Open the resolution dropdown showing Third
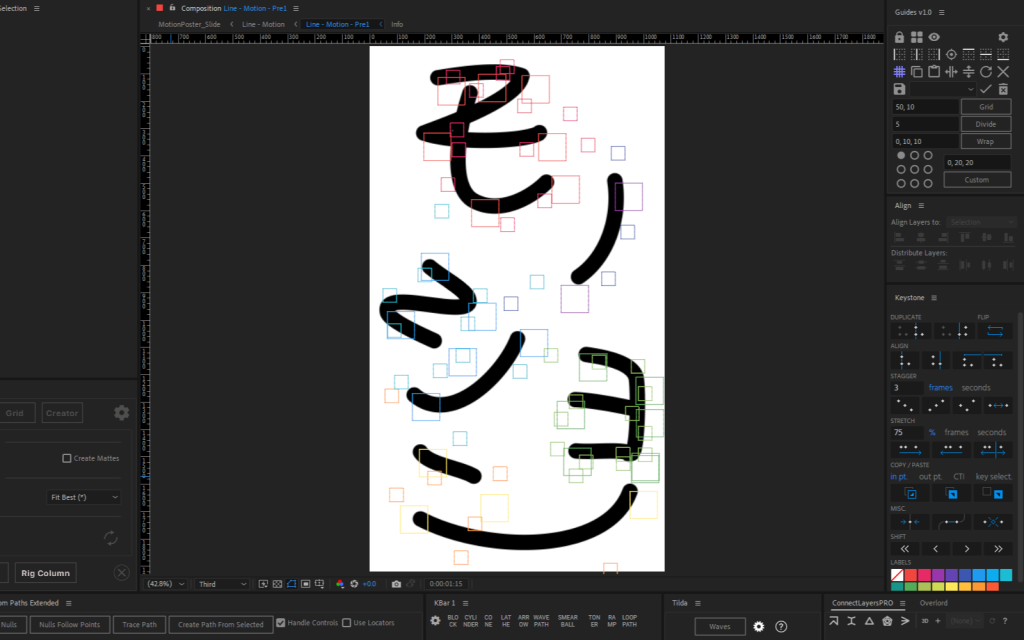Screen dimensions: 1024x640 tap(222, 584)
